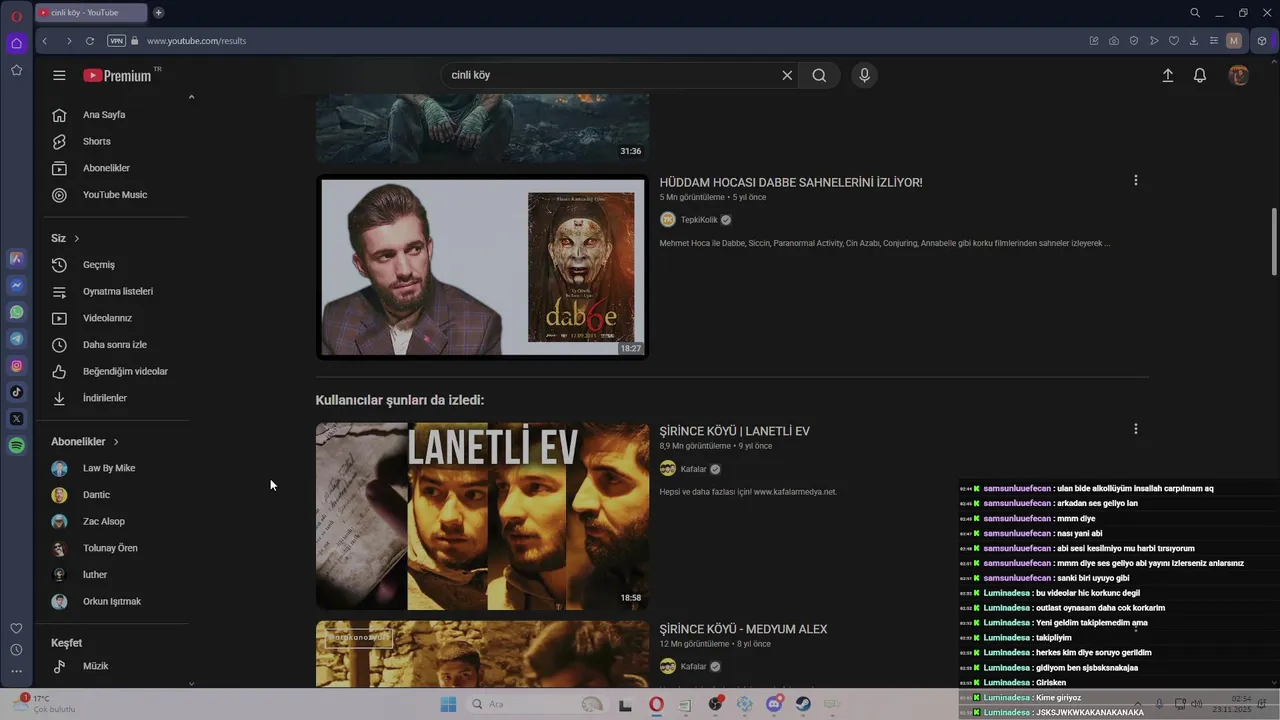Start voice search with the microphone
The image size is (1280, 720).
tap(865, 75)
